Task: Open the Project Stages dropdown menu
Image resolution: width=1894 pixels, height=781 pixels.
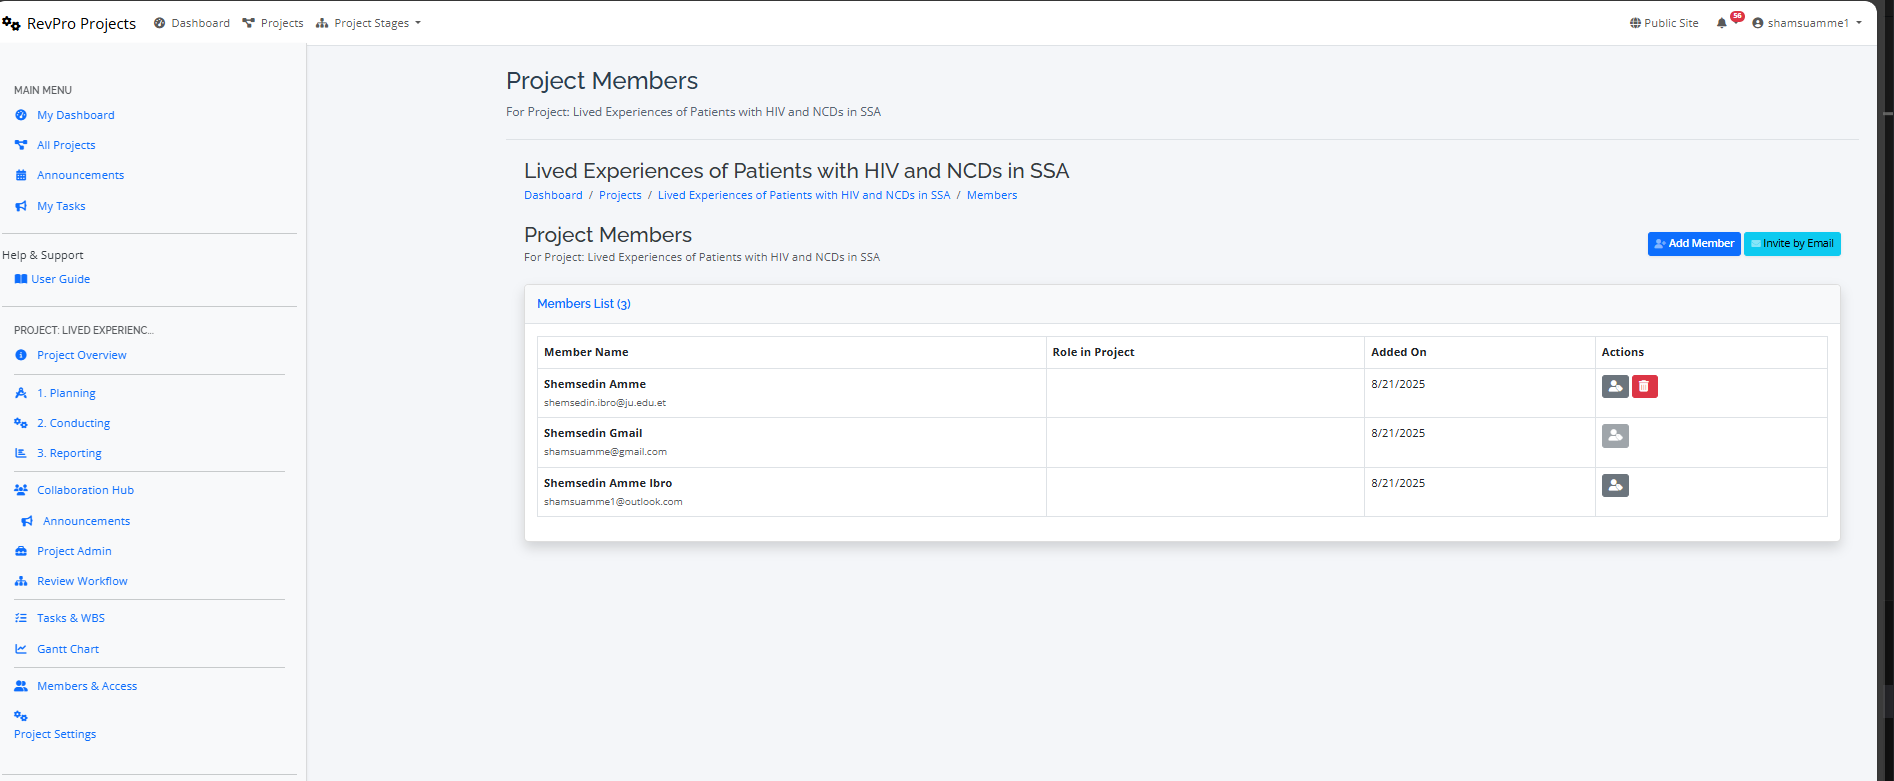Action: click(x=369, y=23)
